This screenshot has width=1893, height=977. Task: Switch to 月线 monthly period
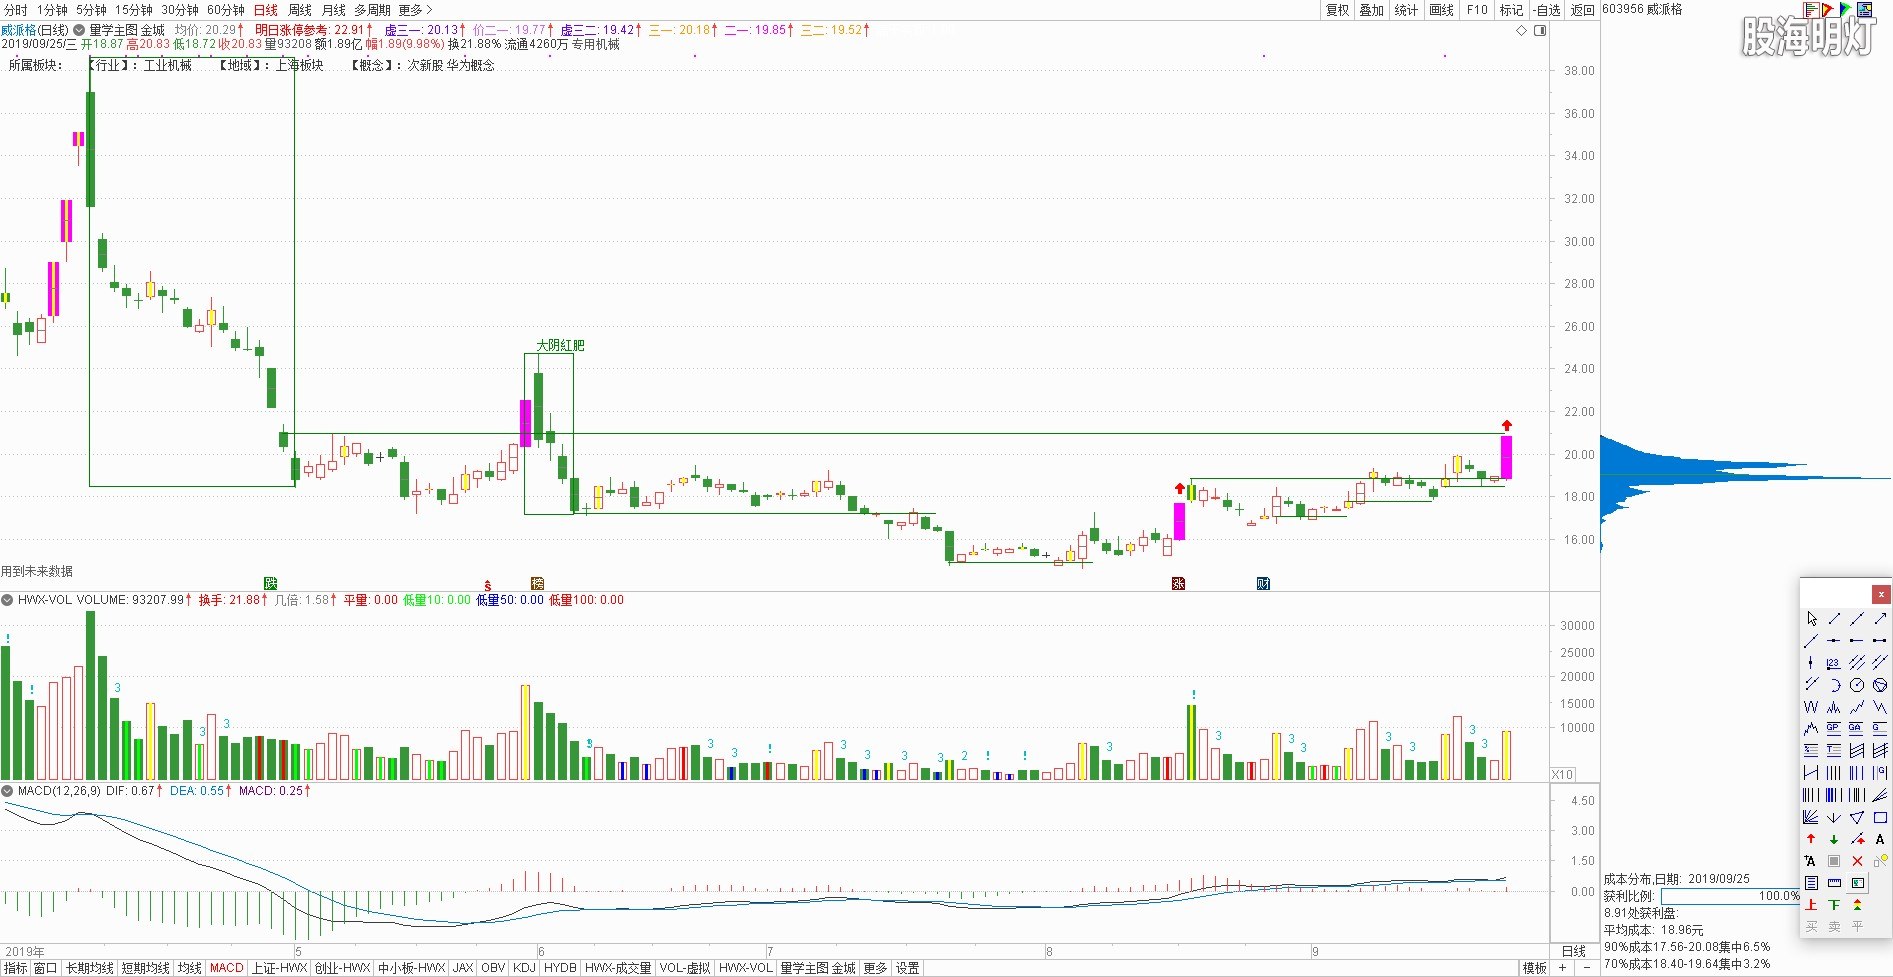coord(334,10)
